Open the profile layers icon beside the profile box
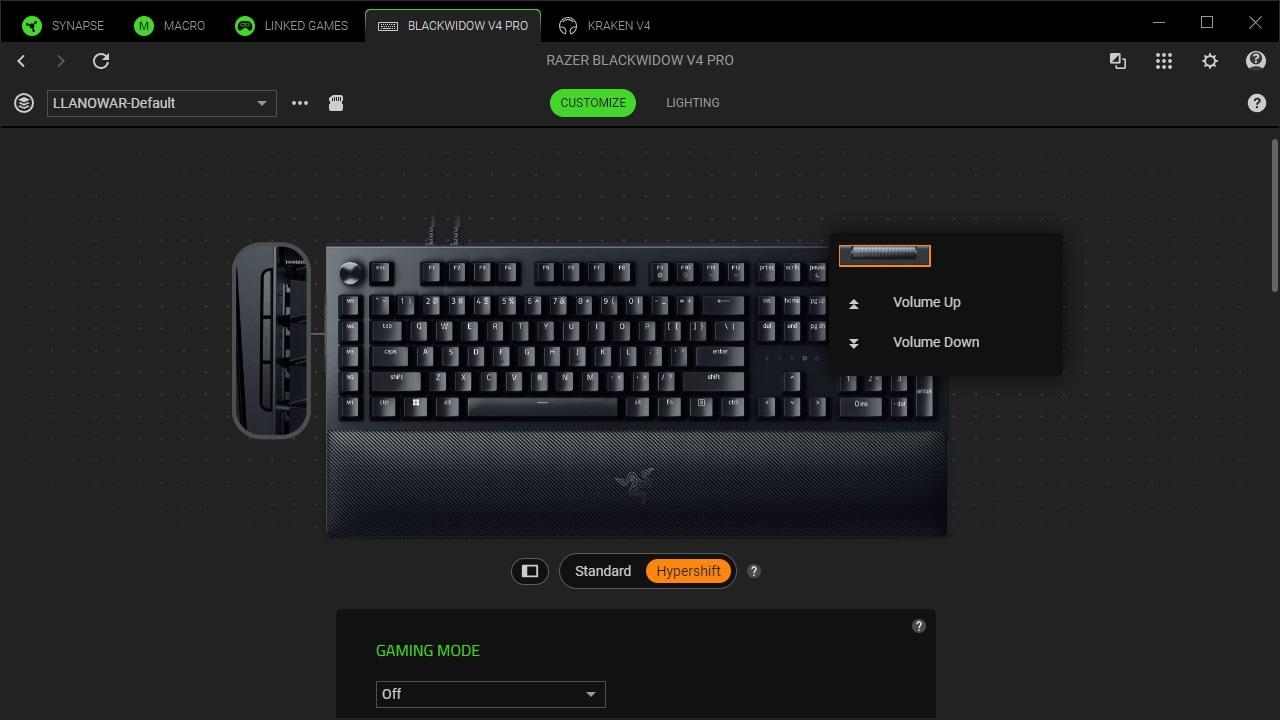 [x=24, y=103]
